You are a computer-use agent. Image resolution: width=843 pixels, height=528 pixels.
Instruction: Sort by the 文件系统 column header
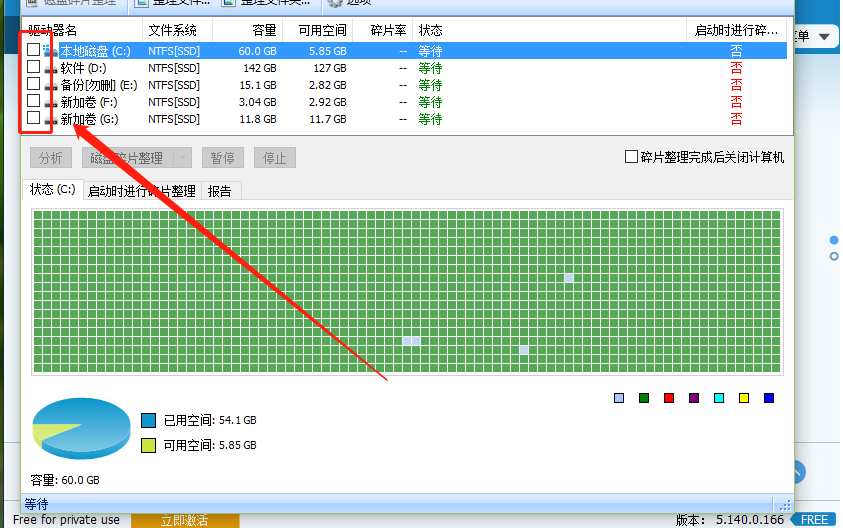point(177,30)
